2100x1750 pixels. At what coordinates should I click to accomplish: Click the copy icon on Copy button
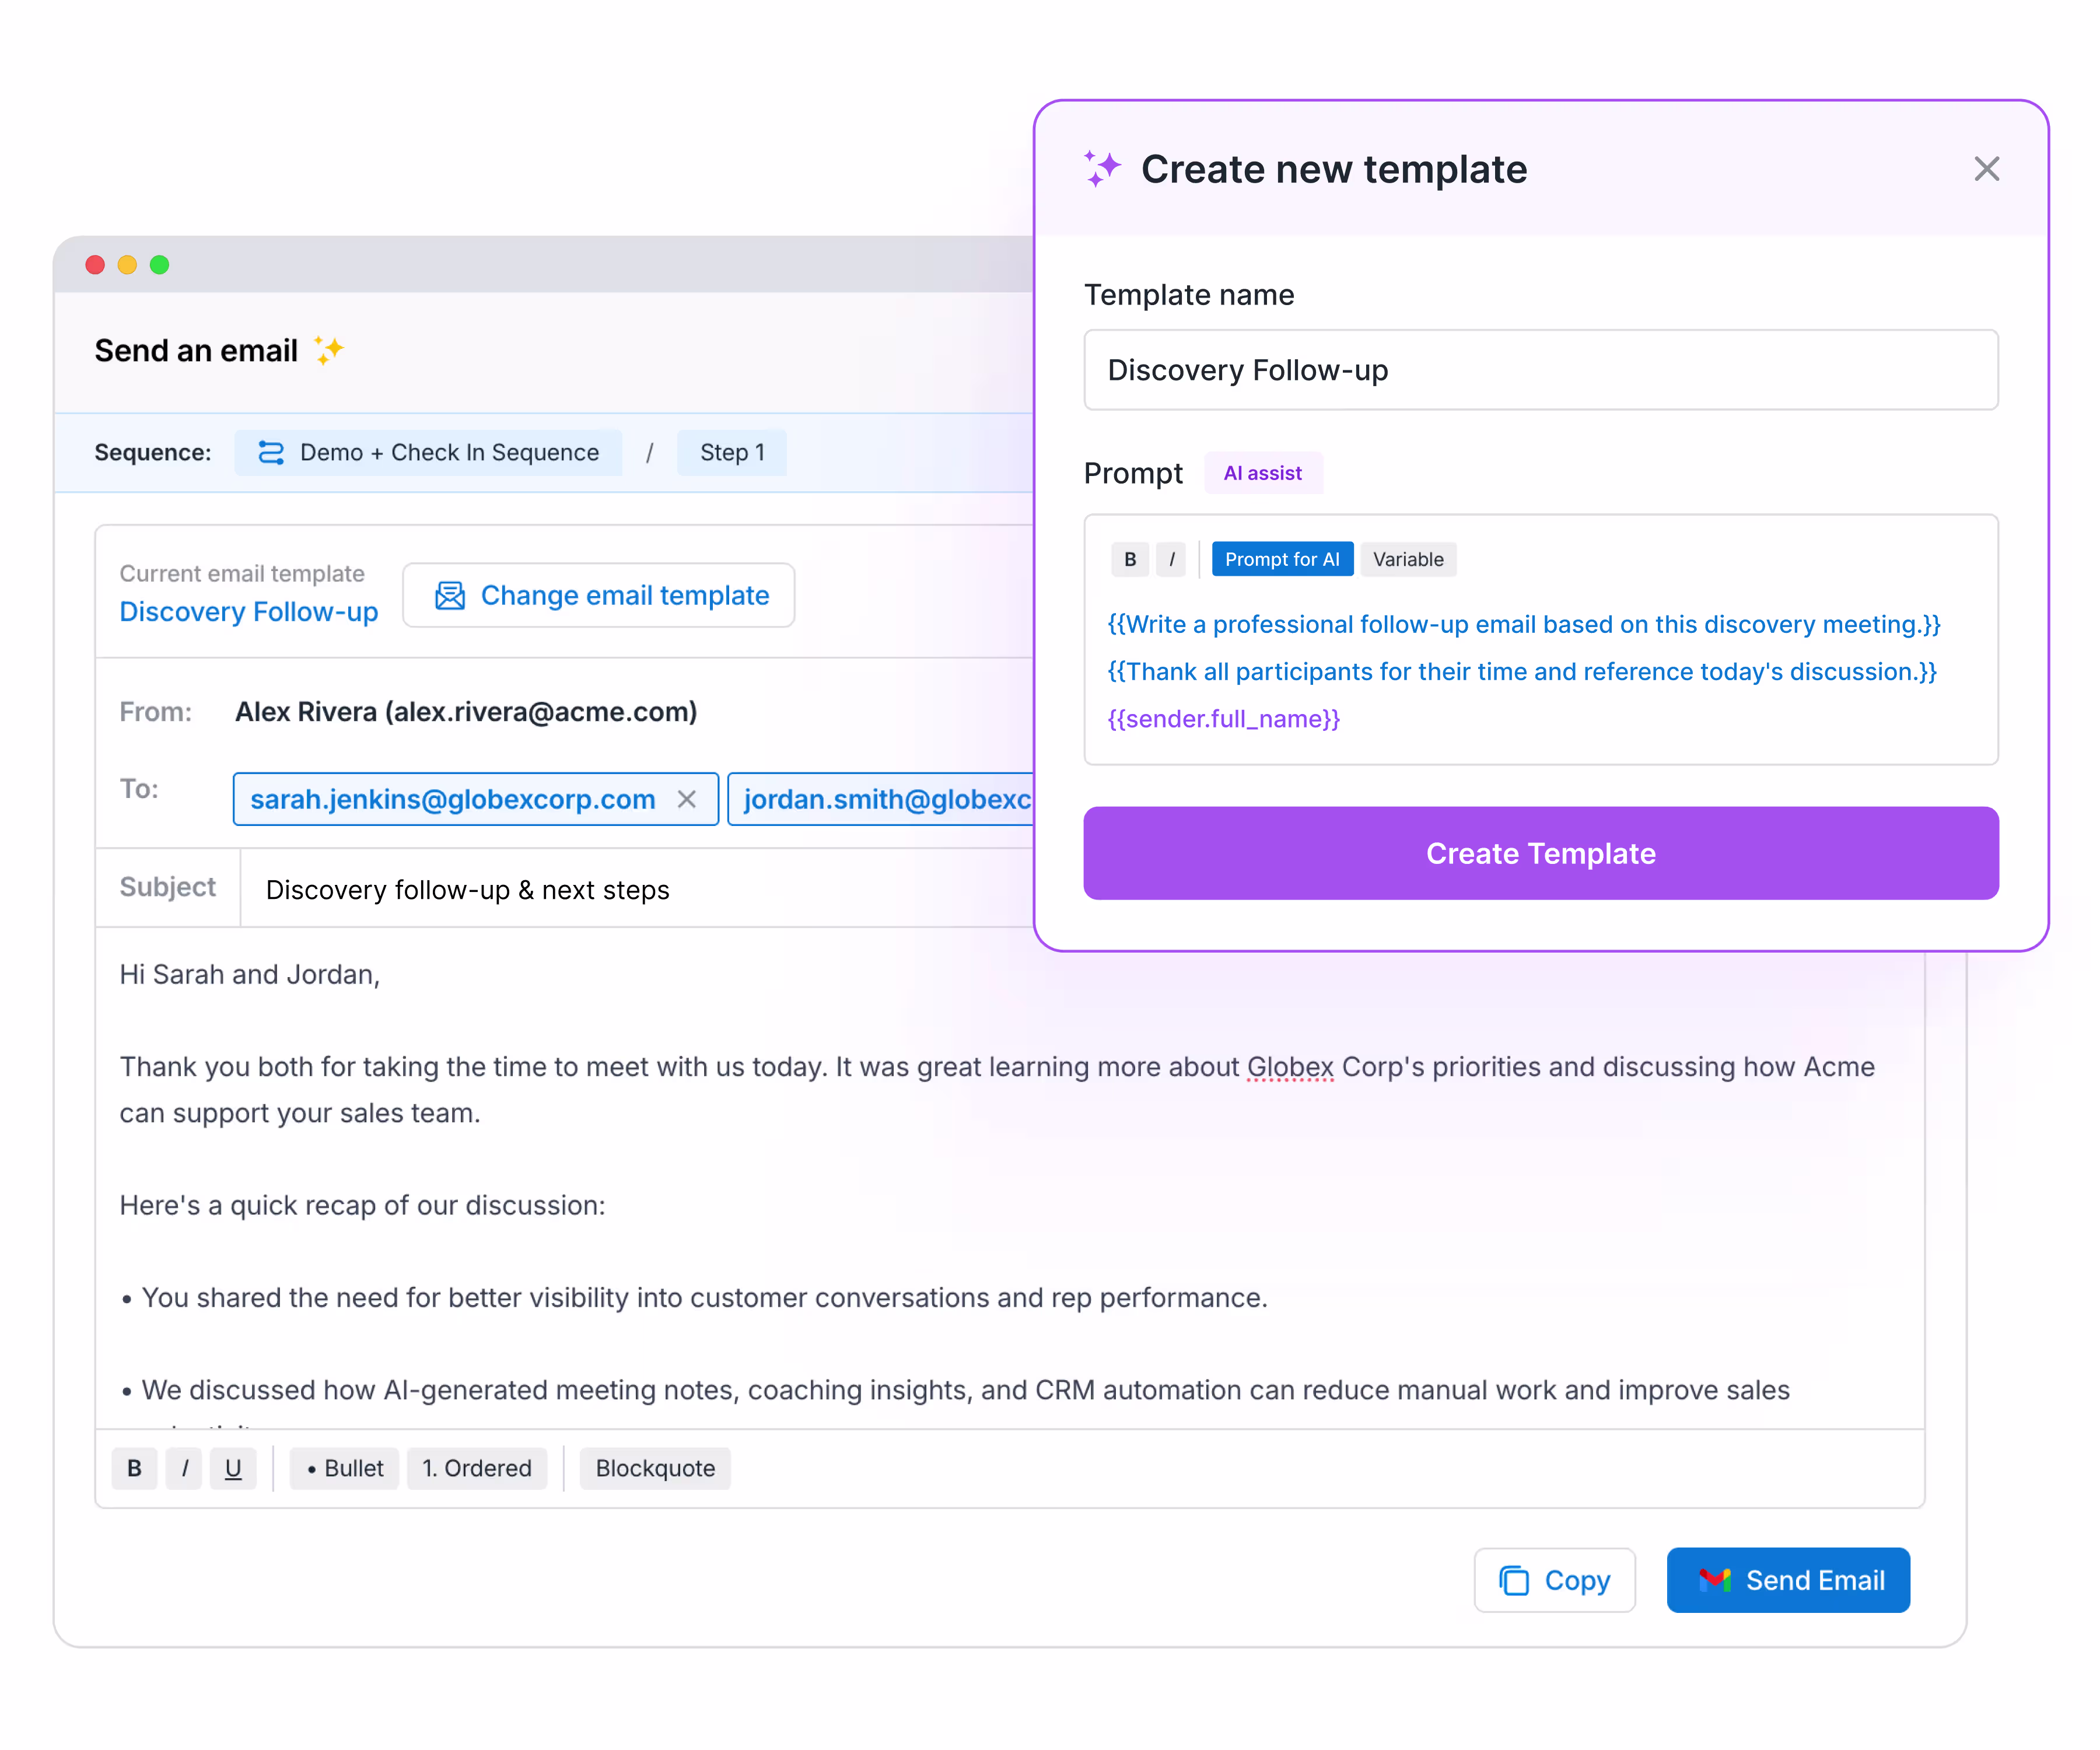click(1514, 1580)
